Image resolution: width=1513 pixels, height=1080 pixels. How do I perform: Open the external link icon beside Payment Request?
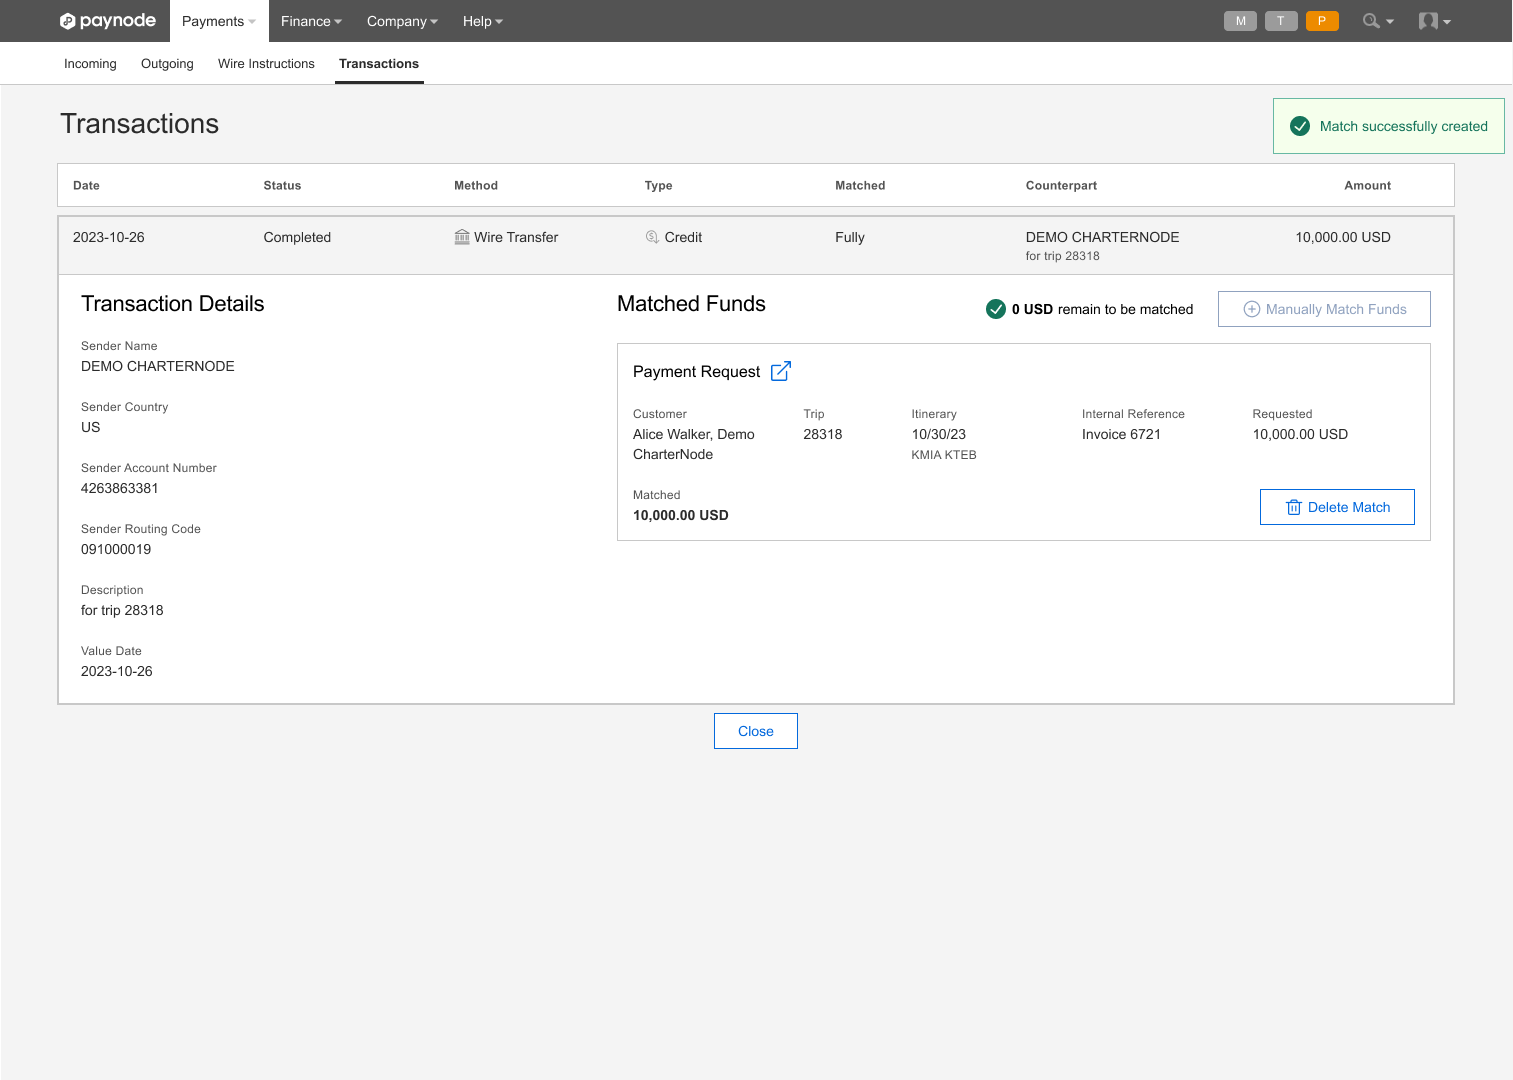(781, 371)
